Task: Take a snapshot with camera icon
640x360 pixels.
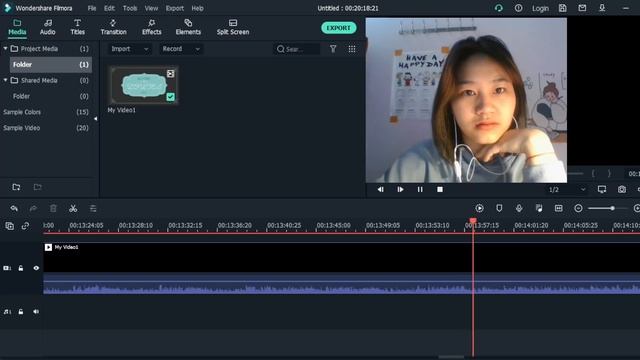Action: click(622, 189)
